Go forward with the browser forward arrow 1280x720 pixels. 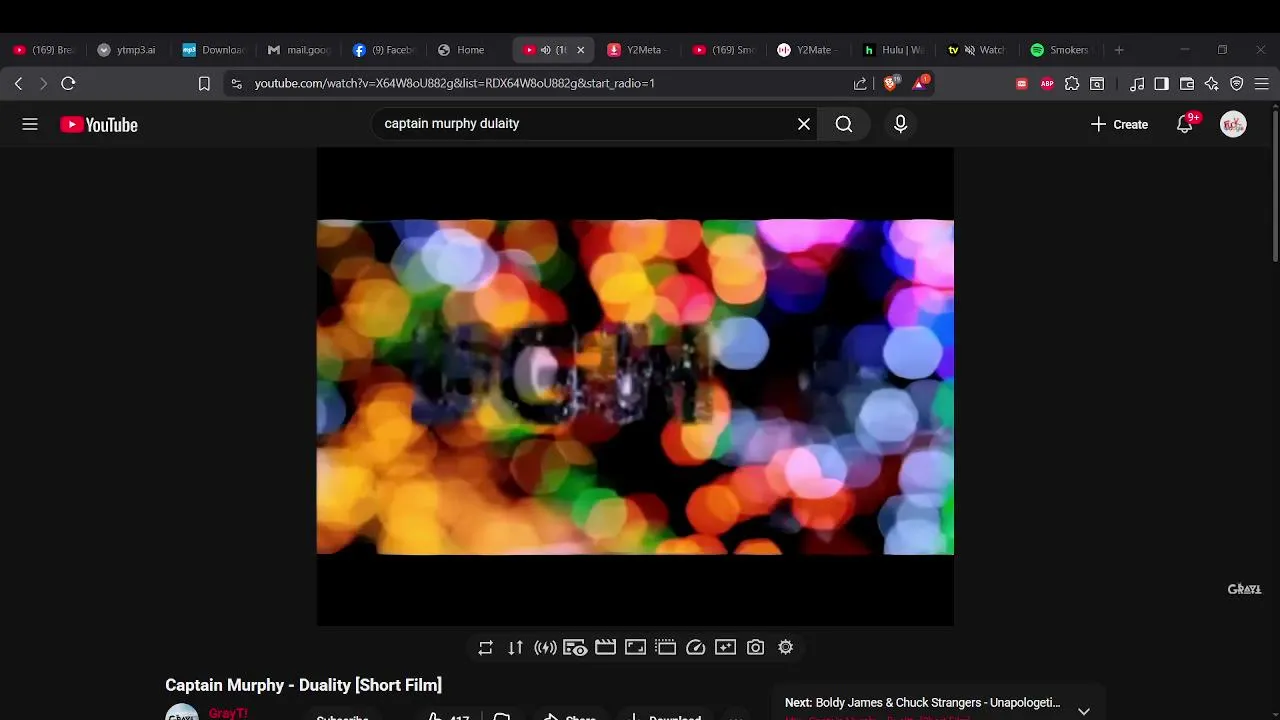(x=42, y=84)
